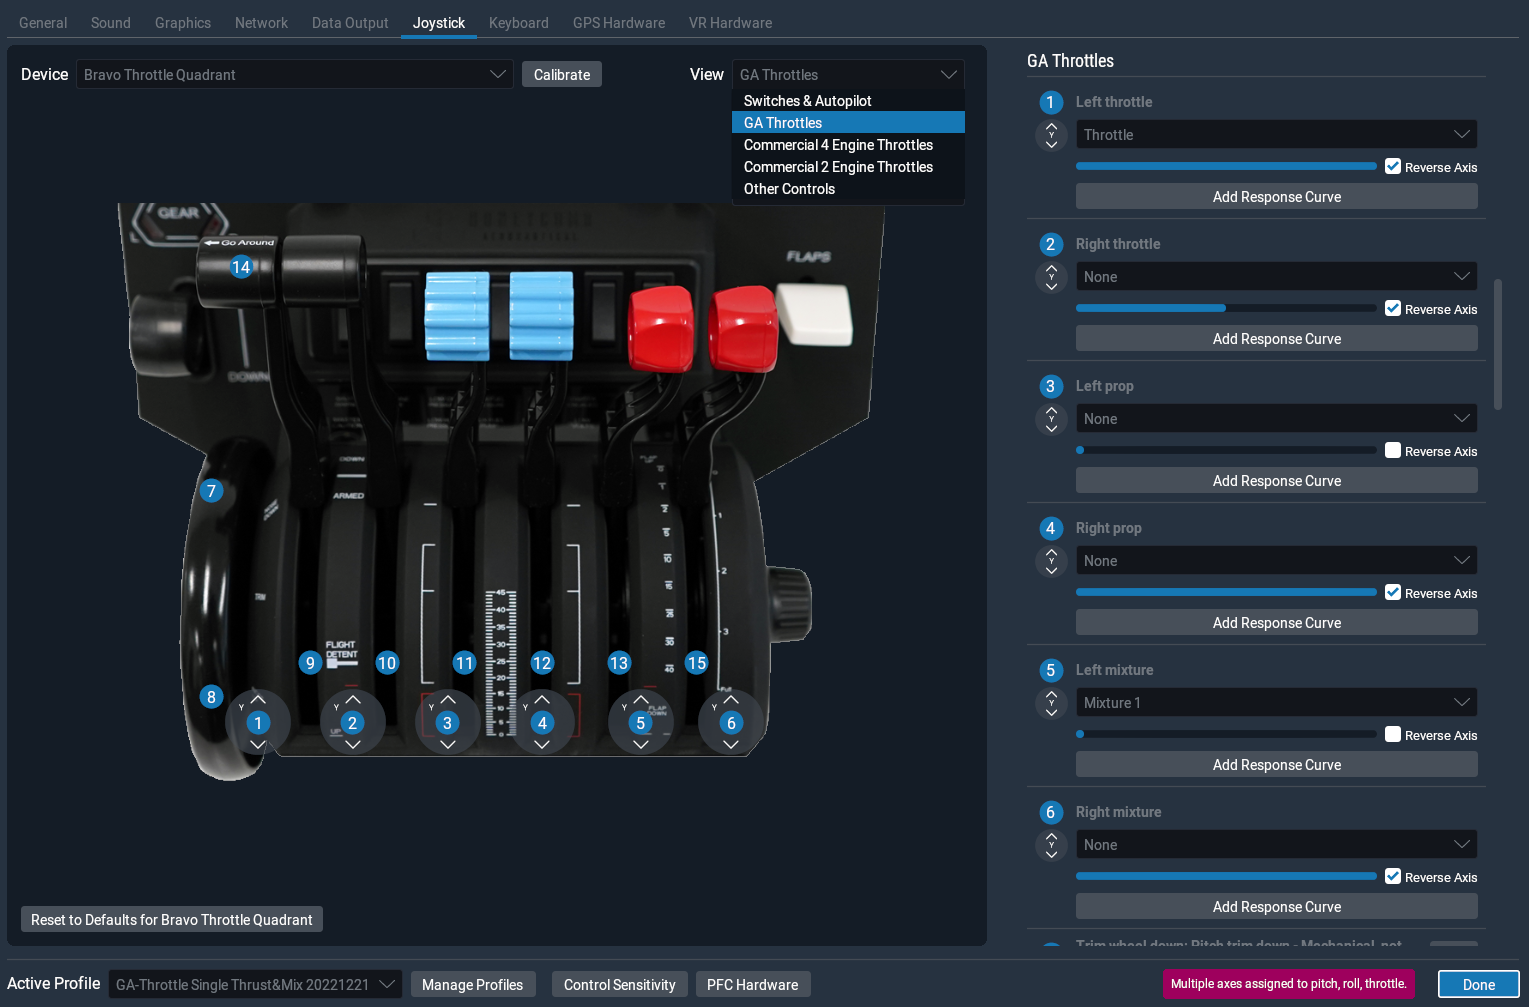1529x1007 pixels.
Task: Switch to the Keyboard tab
Action: click(518, 22)
